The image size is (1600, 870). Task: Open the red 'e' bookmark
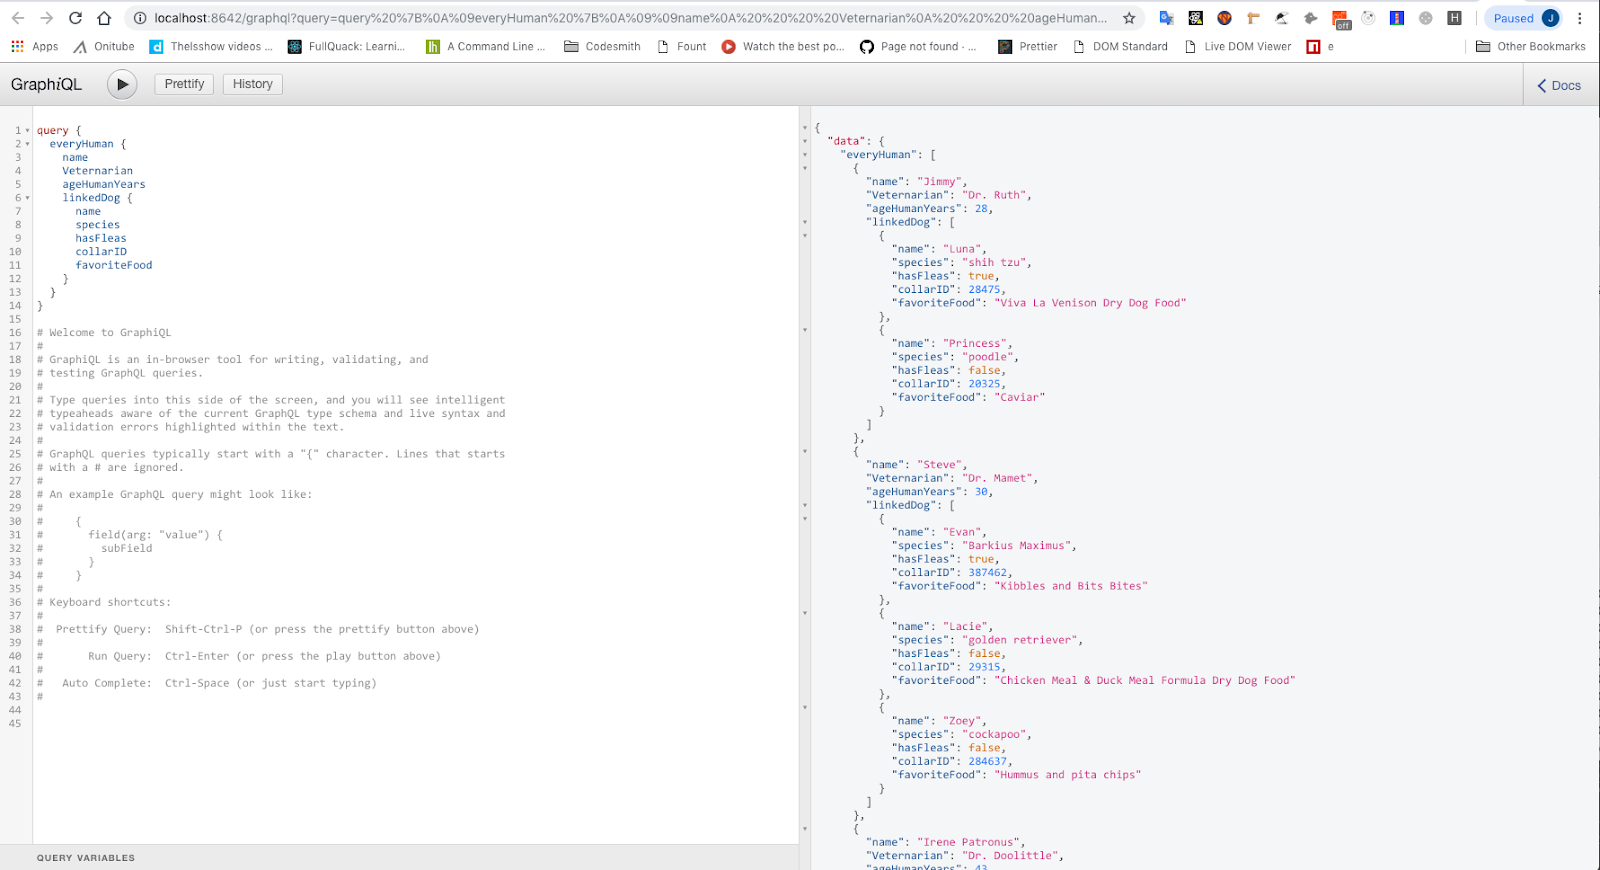(1320, 47)
